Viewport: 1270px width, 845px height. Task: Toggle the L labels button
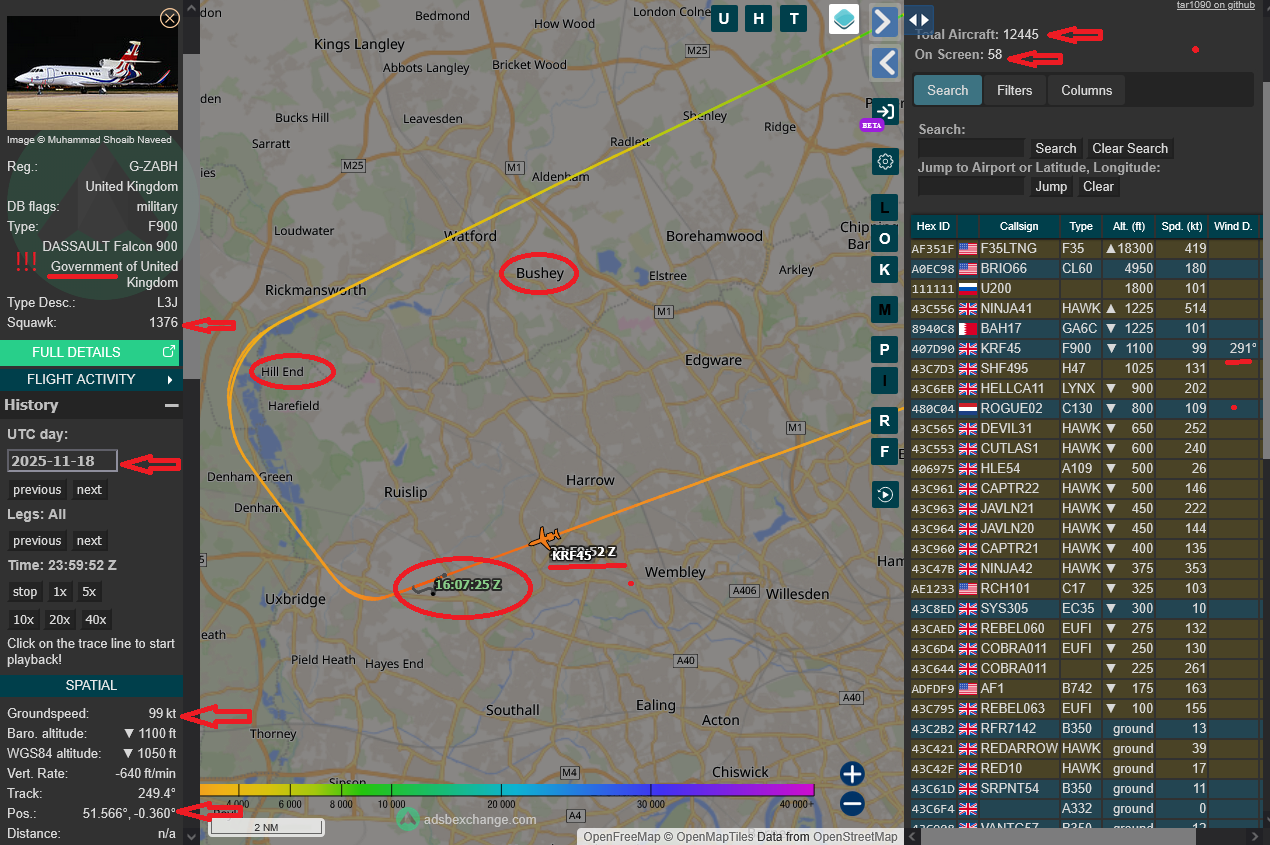[x=884, y=208]
